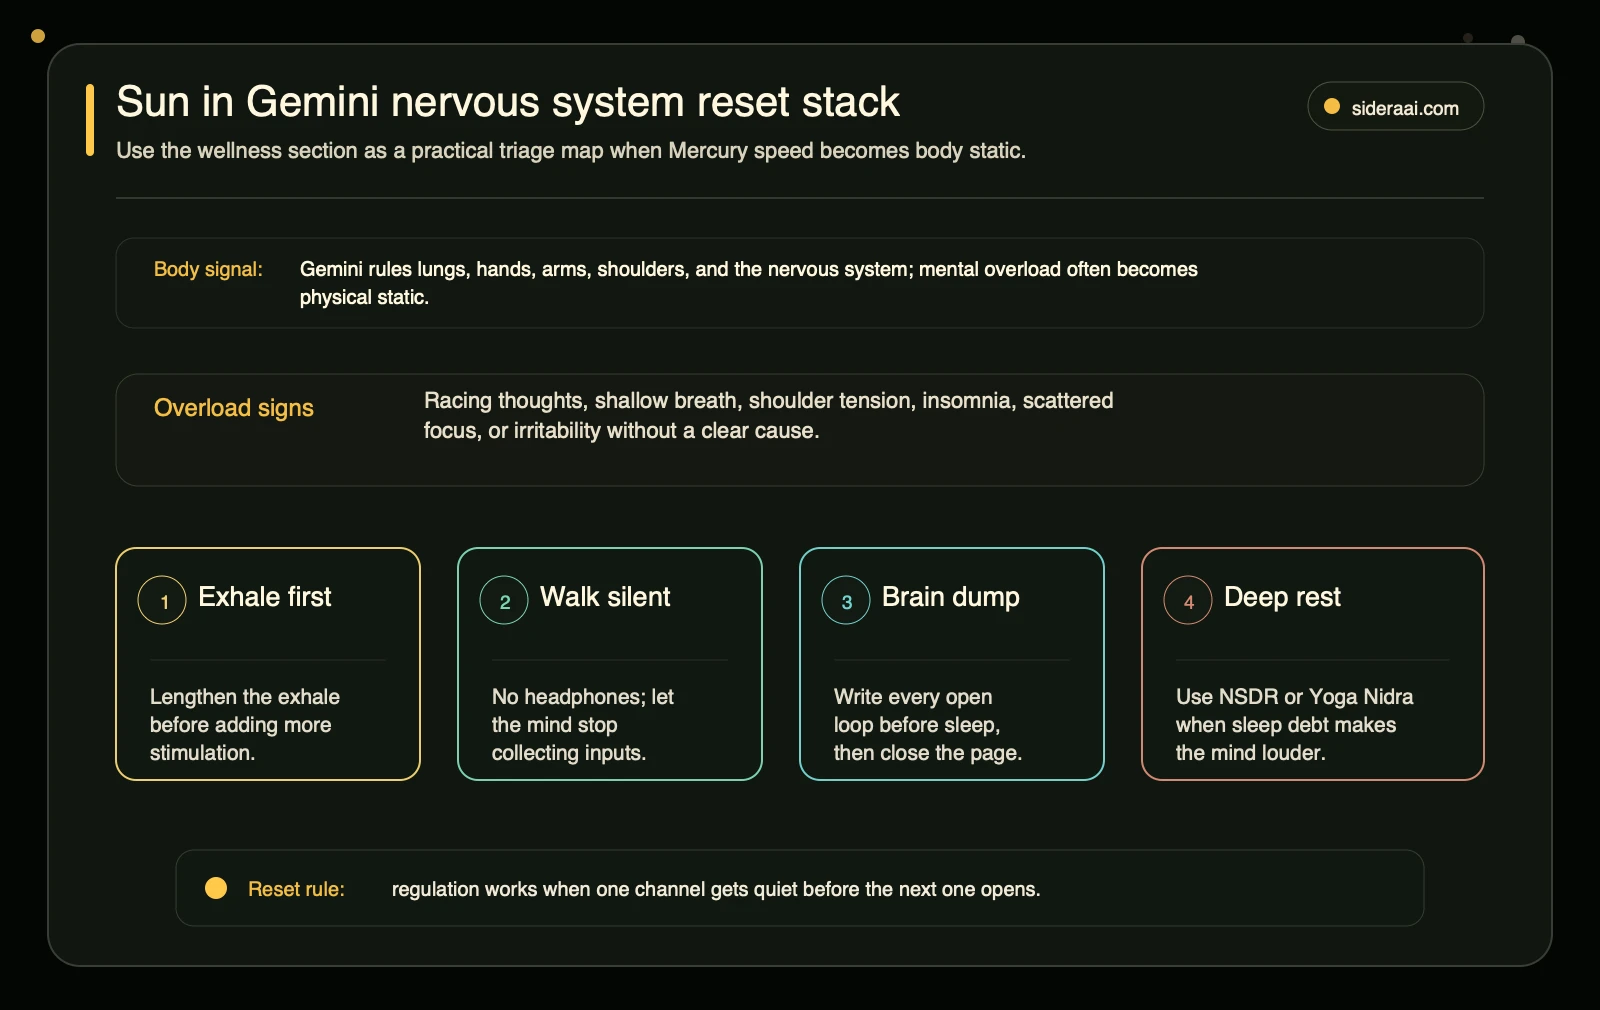Click the step 3 circle of Brain dump

coord(846,601)
